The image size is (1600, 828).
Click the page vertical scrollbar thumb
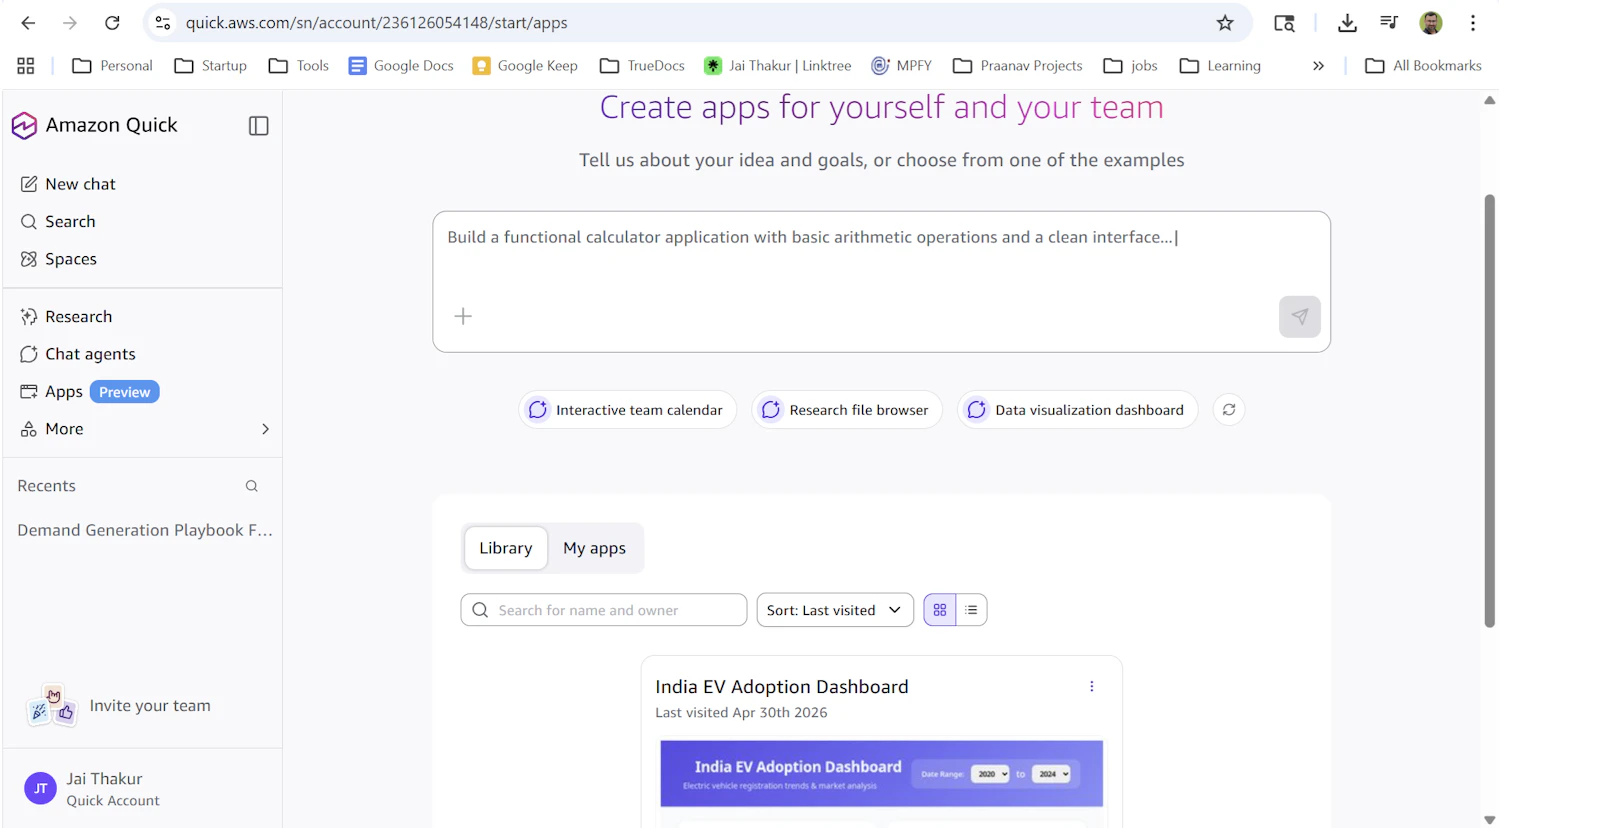click(x=1490, y=410)
